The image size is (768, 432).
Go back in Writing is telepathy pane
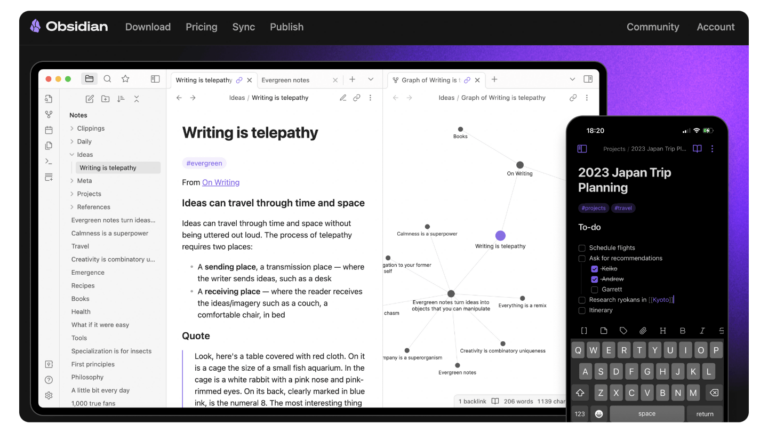pyautogui.click(x=179, y=98)
